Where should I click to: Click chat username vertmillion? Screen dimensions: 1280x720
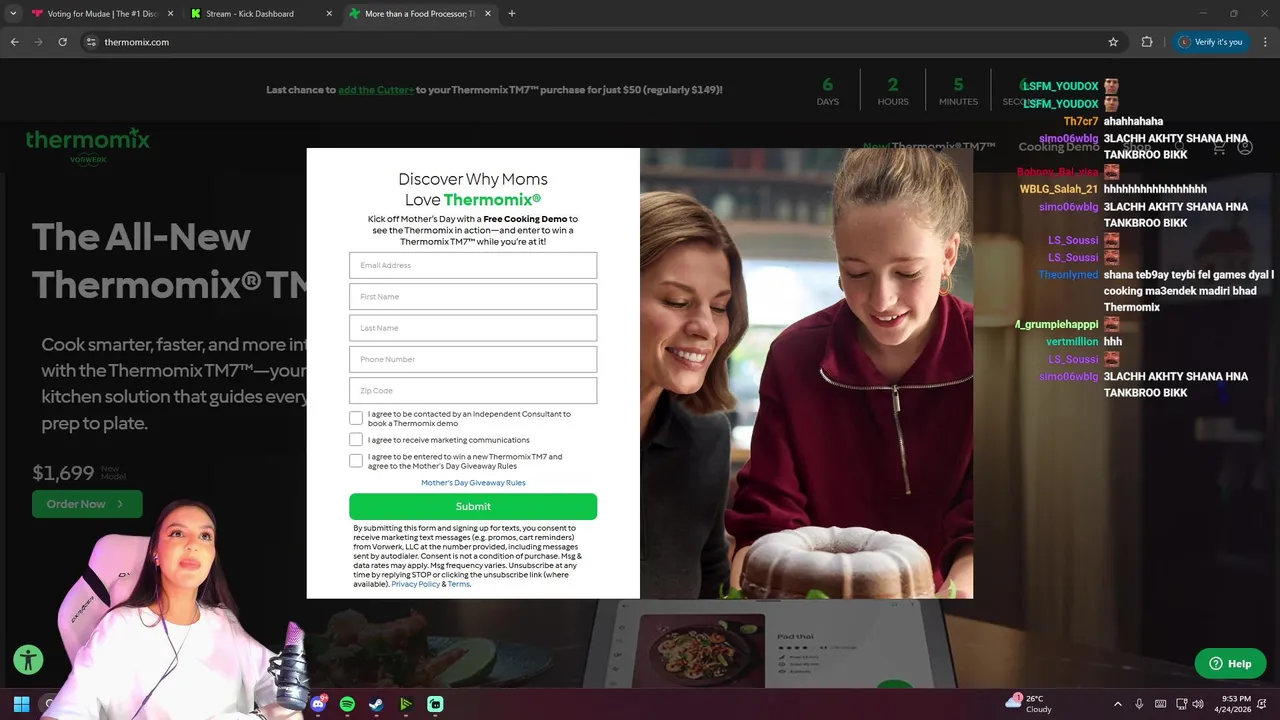1072,342
